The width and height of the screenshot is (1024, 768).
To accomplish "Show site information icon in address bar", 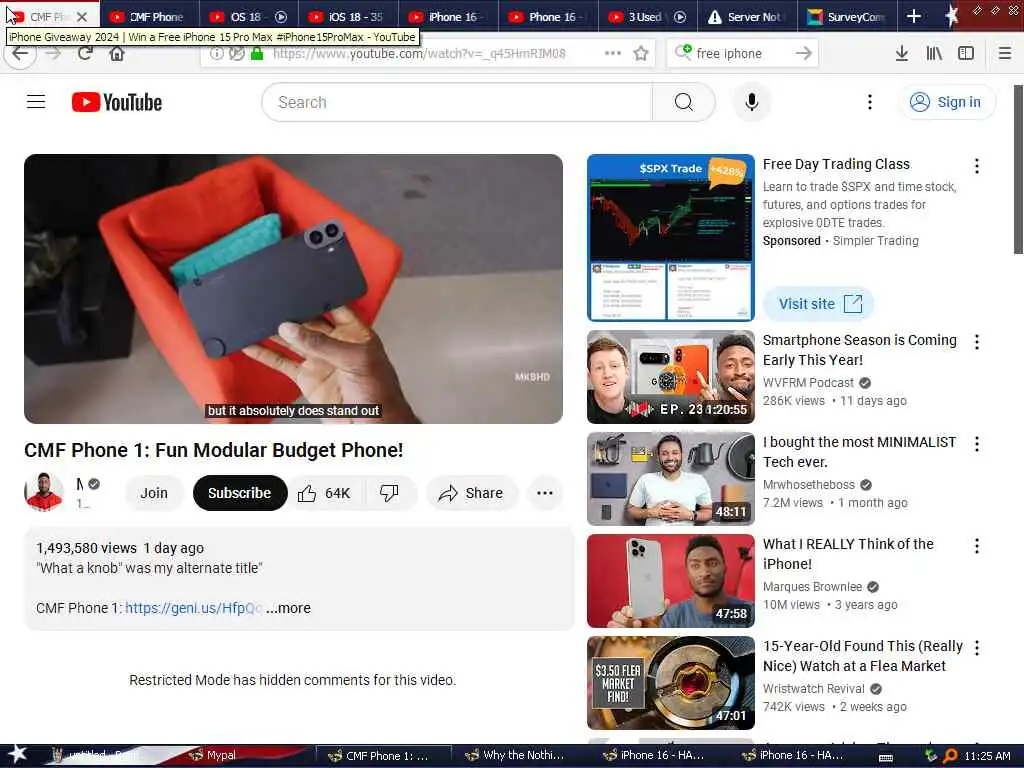I will [217, 53].
